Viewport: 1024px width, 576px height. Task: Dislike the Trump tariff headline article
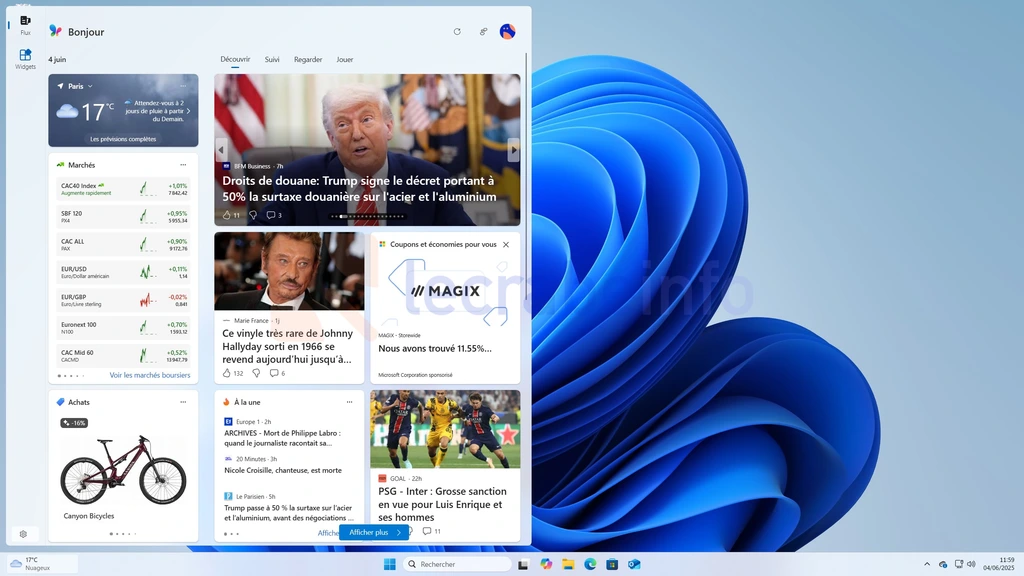pyautogui.click(x=253, y=215)
